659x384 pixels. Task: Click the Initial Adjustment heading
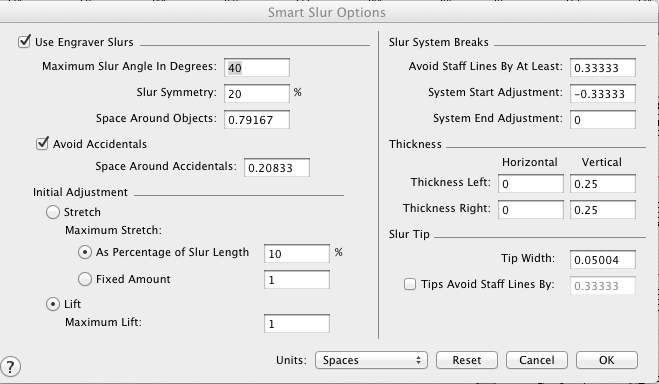coord(80,192)
